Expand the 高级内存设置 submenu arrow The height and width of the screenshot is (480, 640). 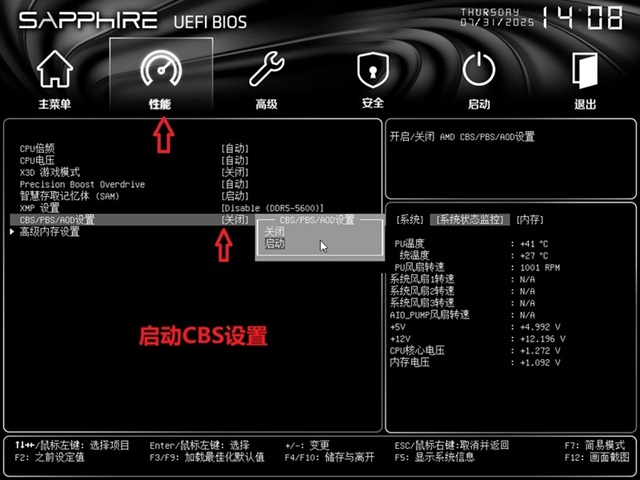click(12, 232)
